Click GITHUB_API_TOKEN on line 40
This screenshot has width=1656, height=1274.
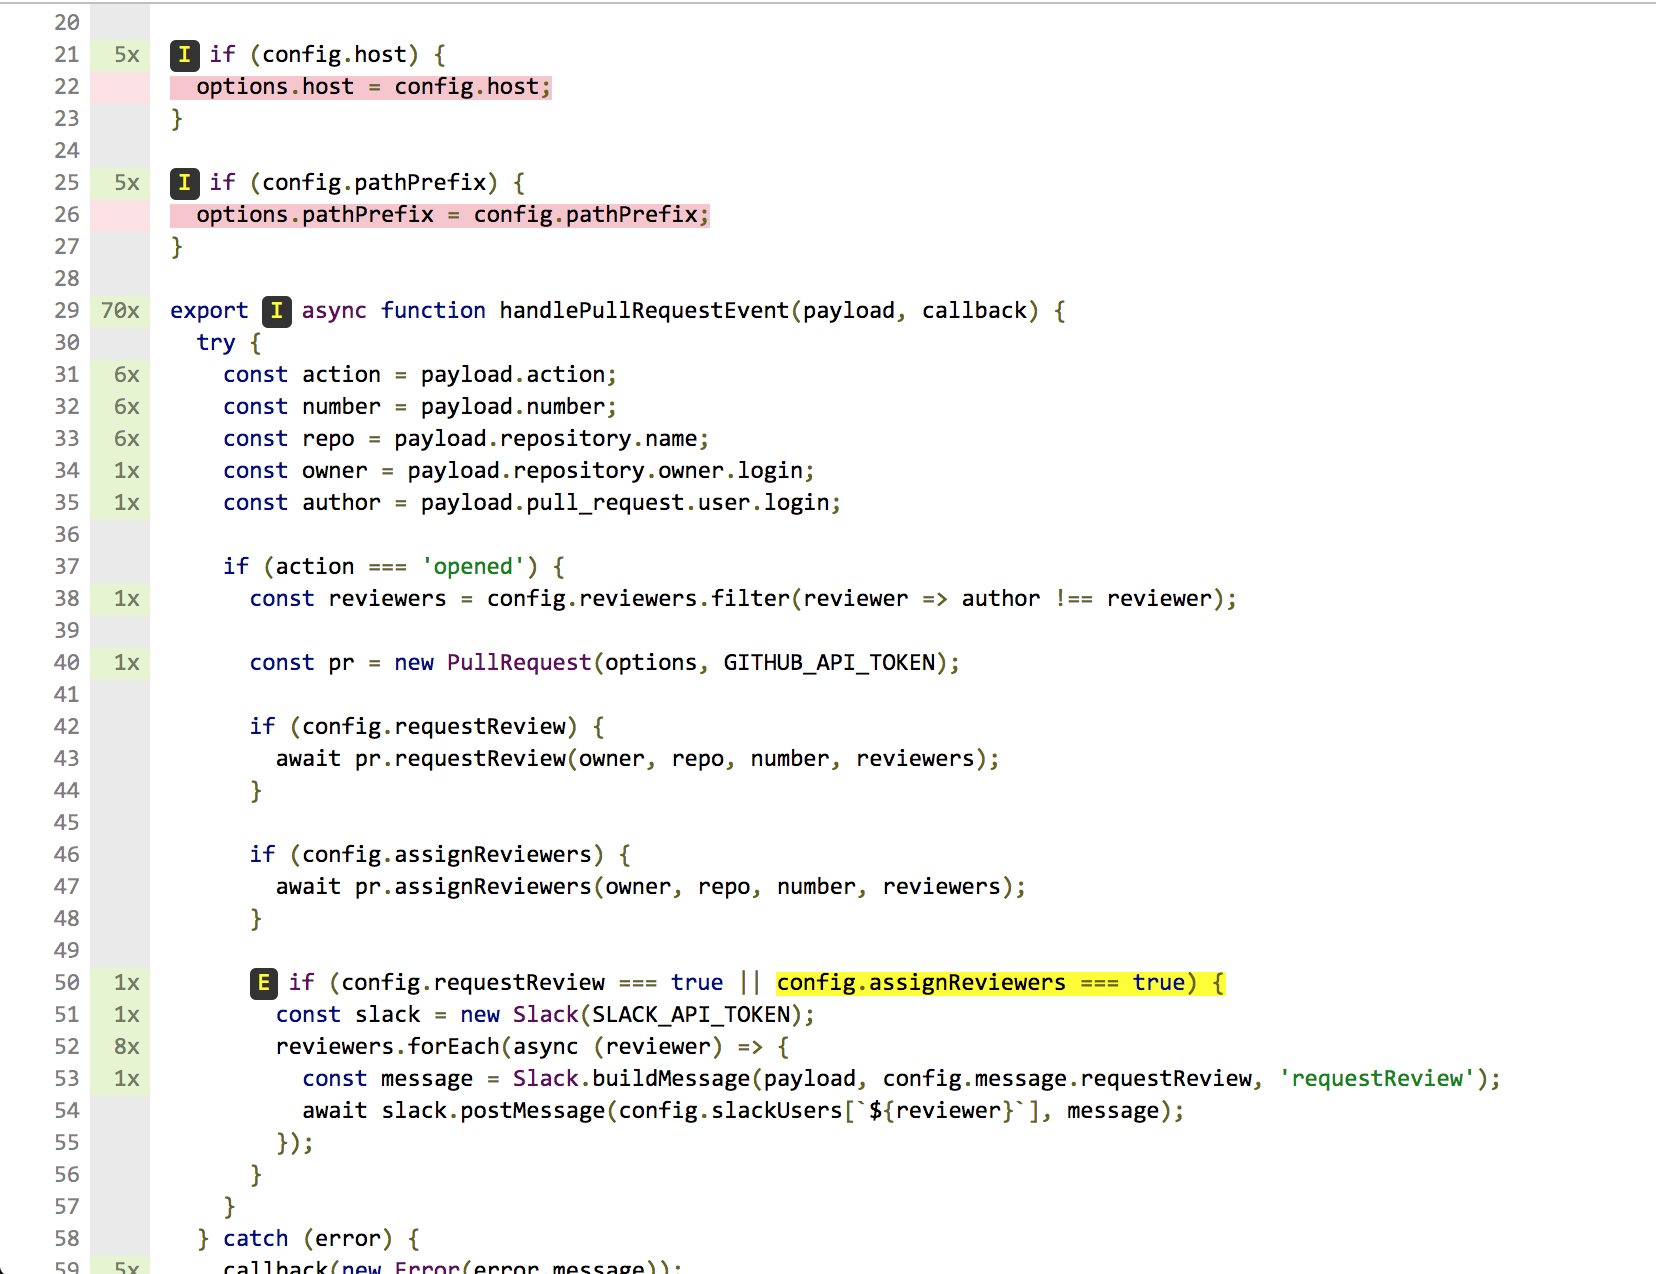pyautogui.click(x=829, y=663)
